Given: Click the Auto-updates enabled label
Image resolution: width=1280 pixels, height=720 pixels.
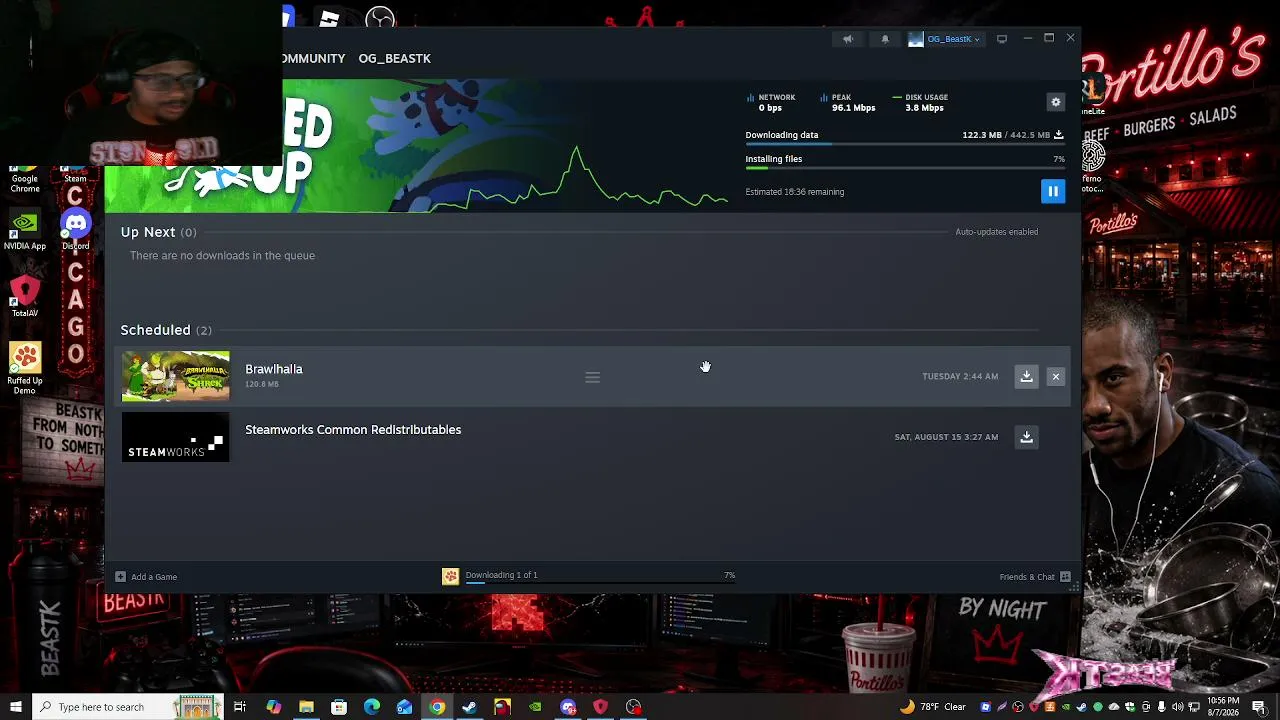Looking at the screenshot, I should 996,232.
